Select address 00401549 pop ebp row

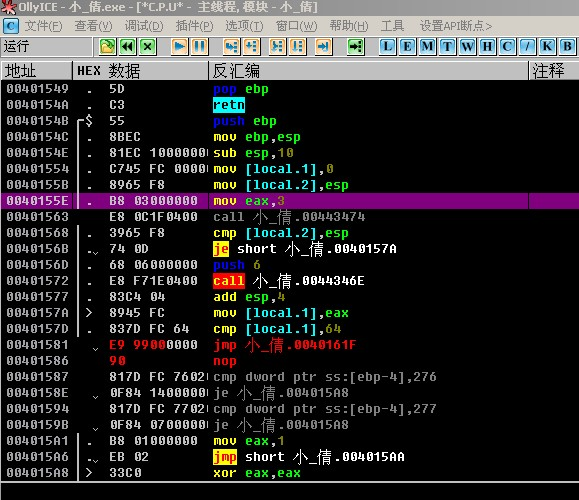click(290, 89)
